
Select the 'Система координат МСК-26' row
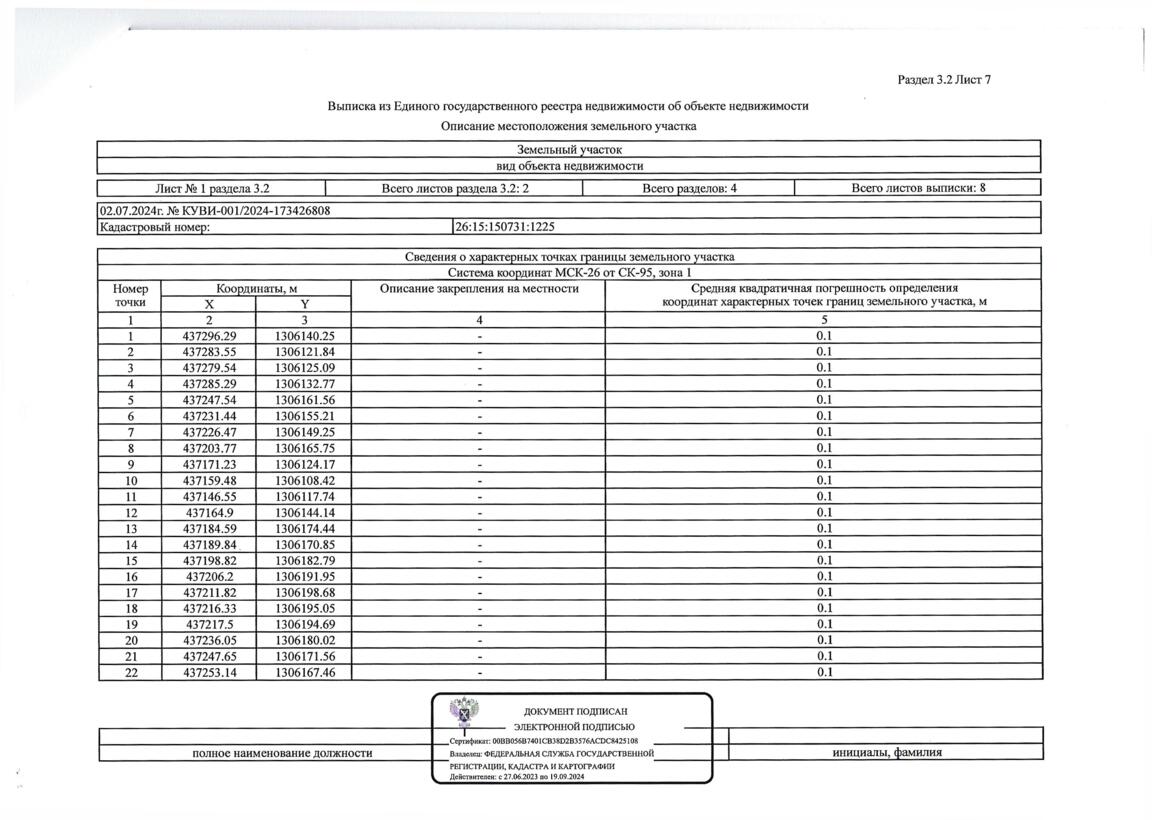(569, 272)
